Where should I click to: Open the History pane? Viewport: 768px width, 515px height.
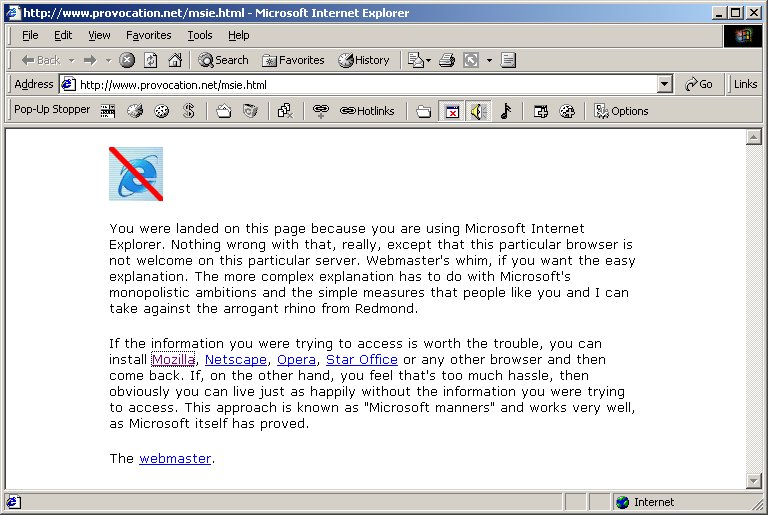pos(364,60)
